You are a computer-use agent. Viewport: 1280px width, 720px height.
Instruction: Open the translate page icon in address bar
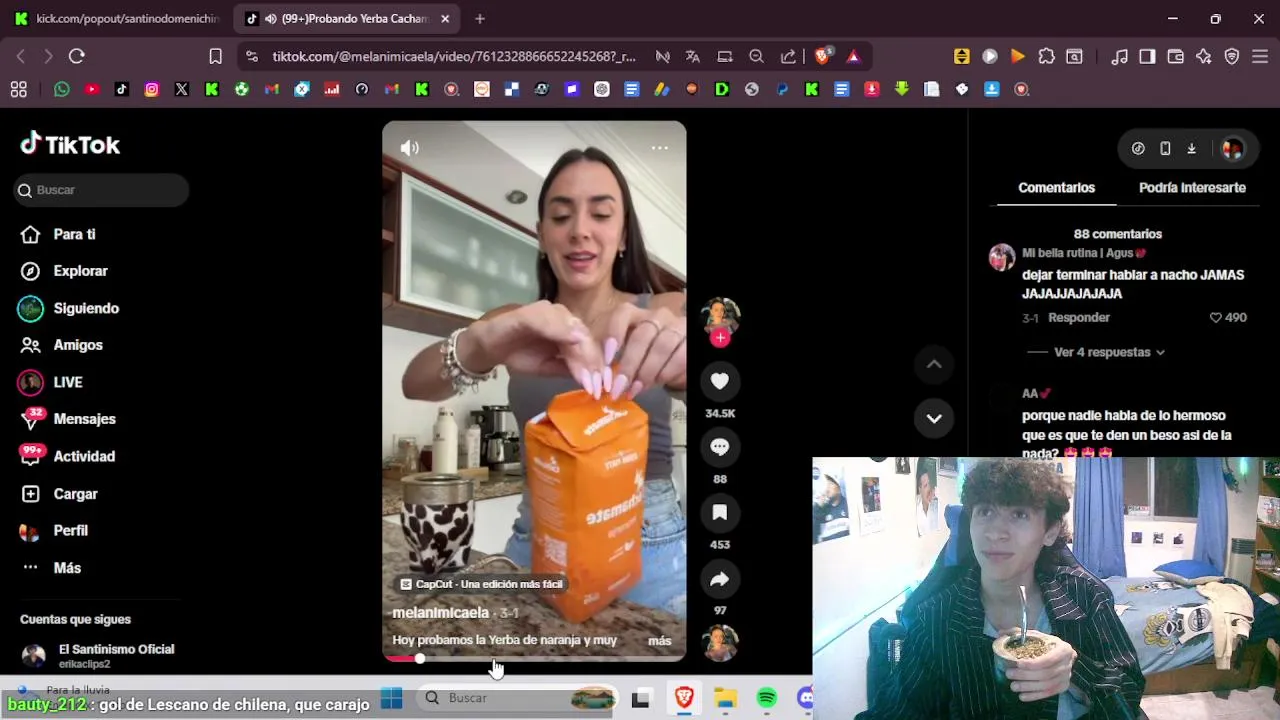pyautogui.click(x=692, y=57)
